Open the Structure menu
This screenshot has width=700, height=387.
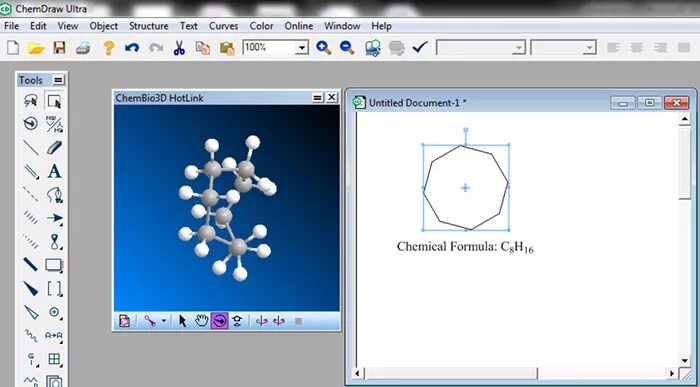(149, 26)
